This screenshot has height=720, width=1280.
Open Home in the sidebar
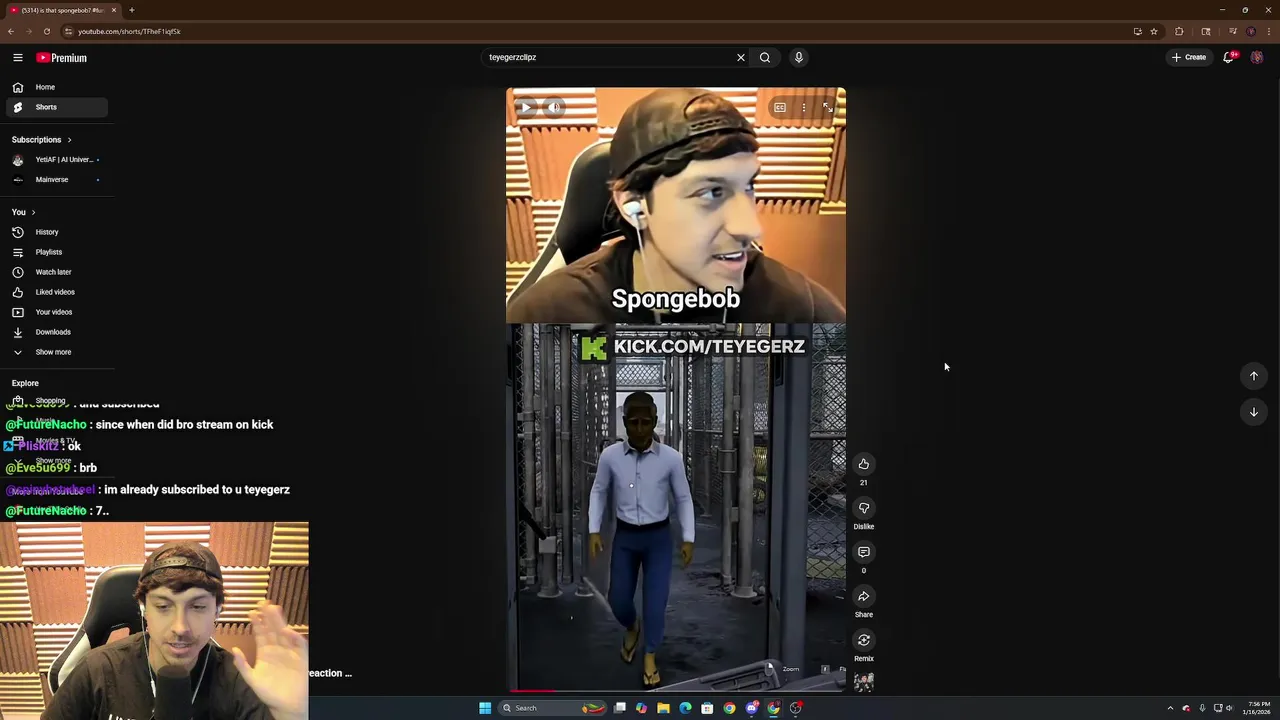[x=56, y=87]
